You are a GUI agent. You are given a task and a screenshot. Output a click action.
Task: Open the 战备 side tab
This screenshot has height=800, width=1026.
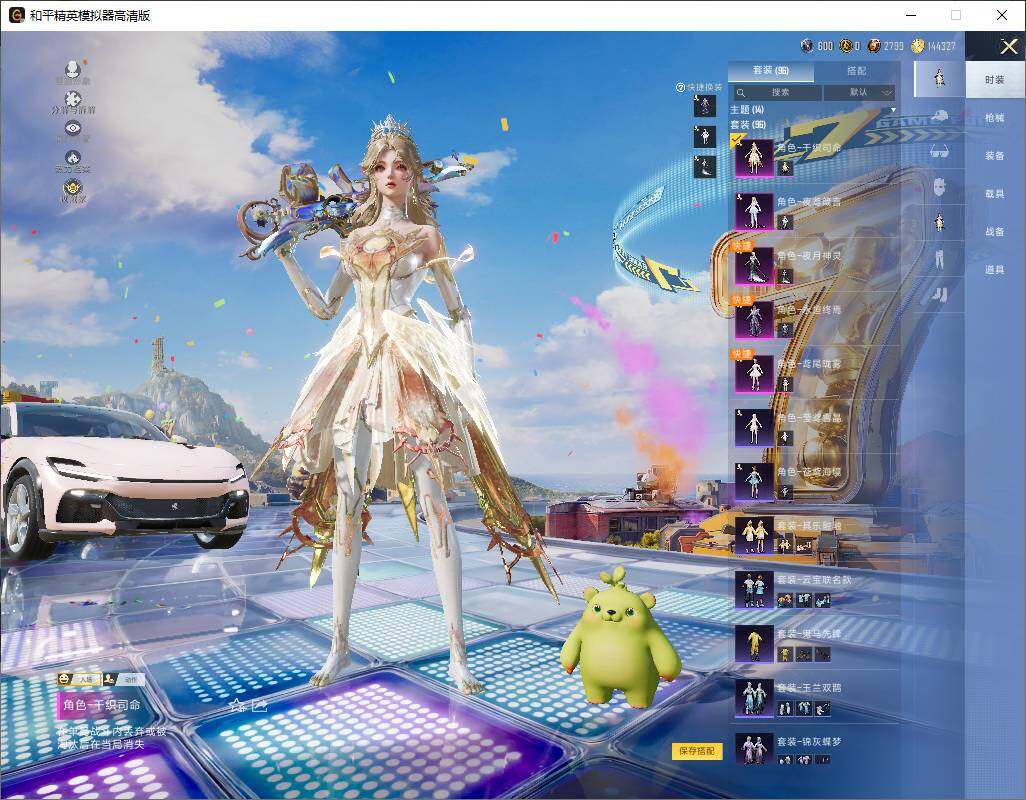[x=995, y=232]
